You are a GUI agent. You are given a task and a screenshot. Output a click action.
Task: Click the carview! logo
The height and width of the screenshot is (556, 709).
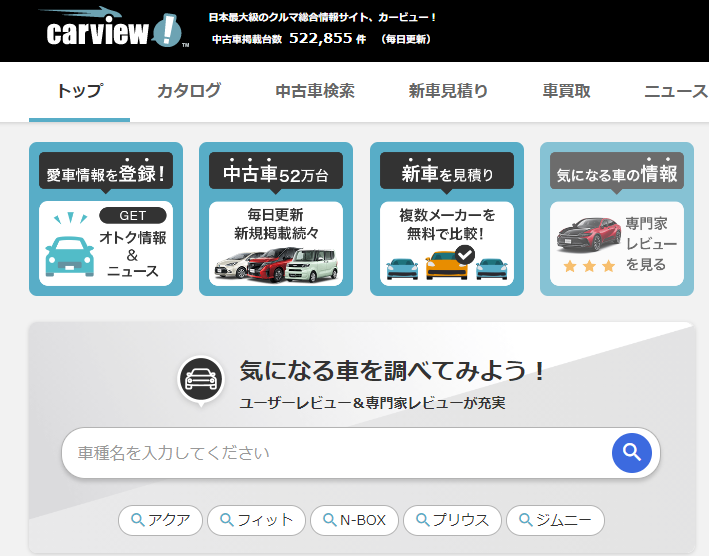point(114,28)
